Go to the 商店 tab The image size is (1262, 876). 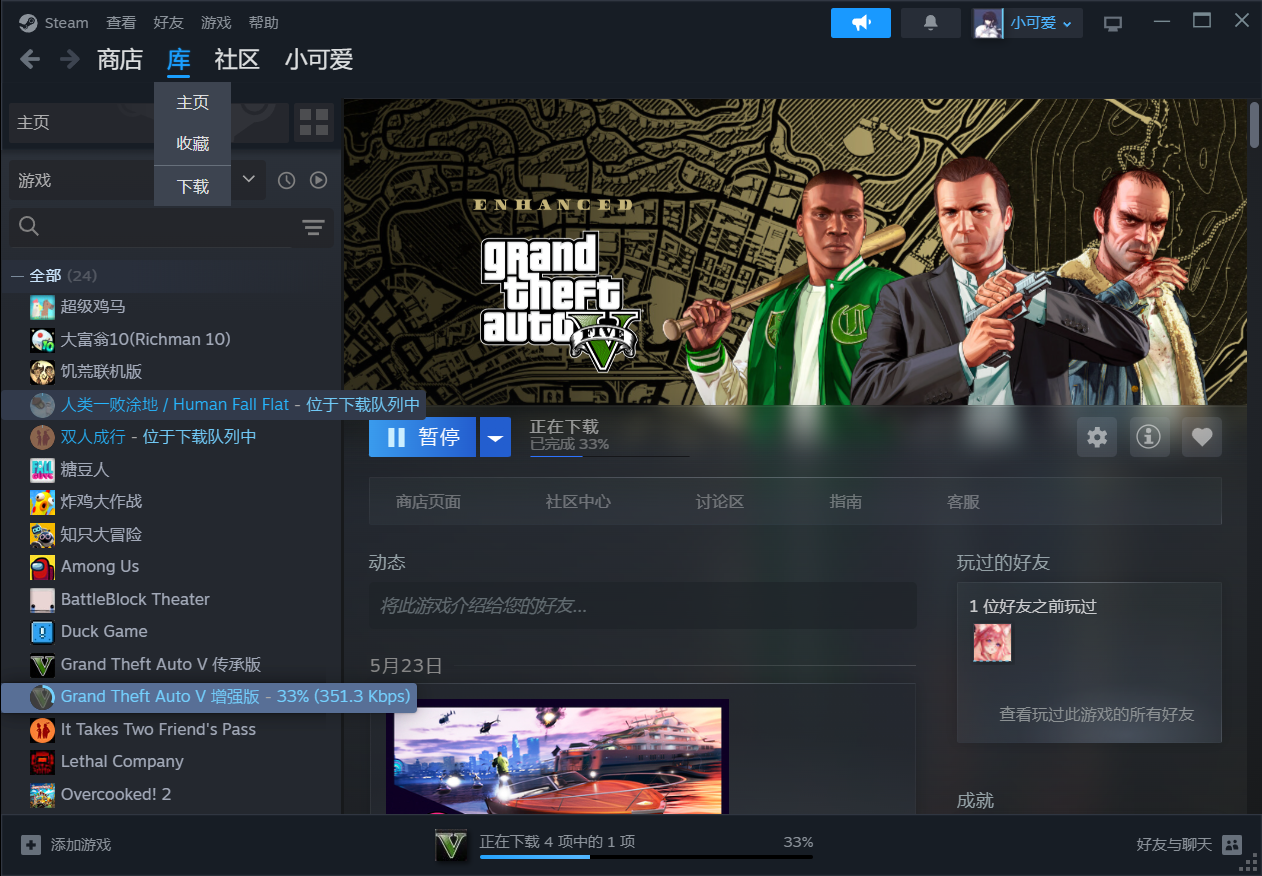click(120, 60)
